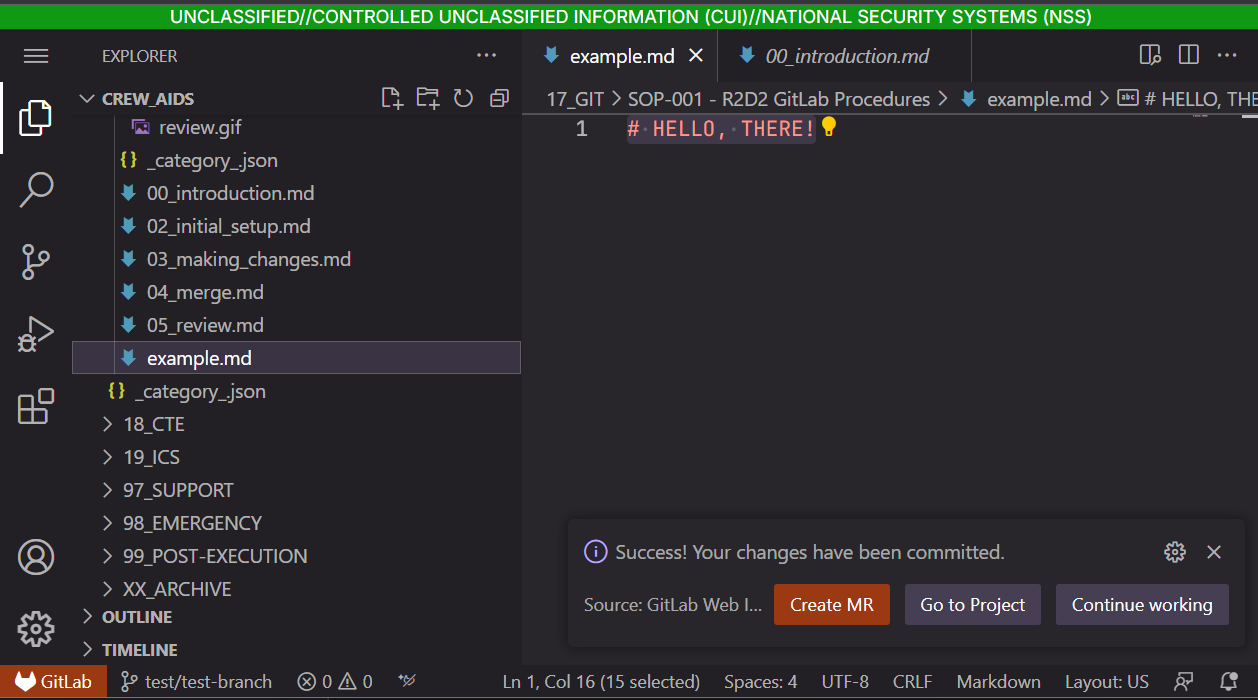Switch to the example.md tab
The width and height of the screenshot is (1258, 700).
[x=620, y=56]
